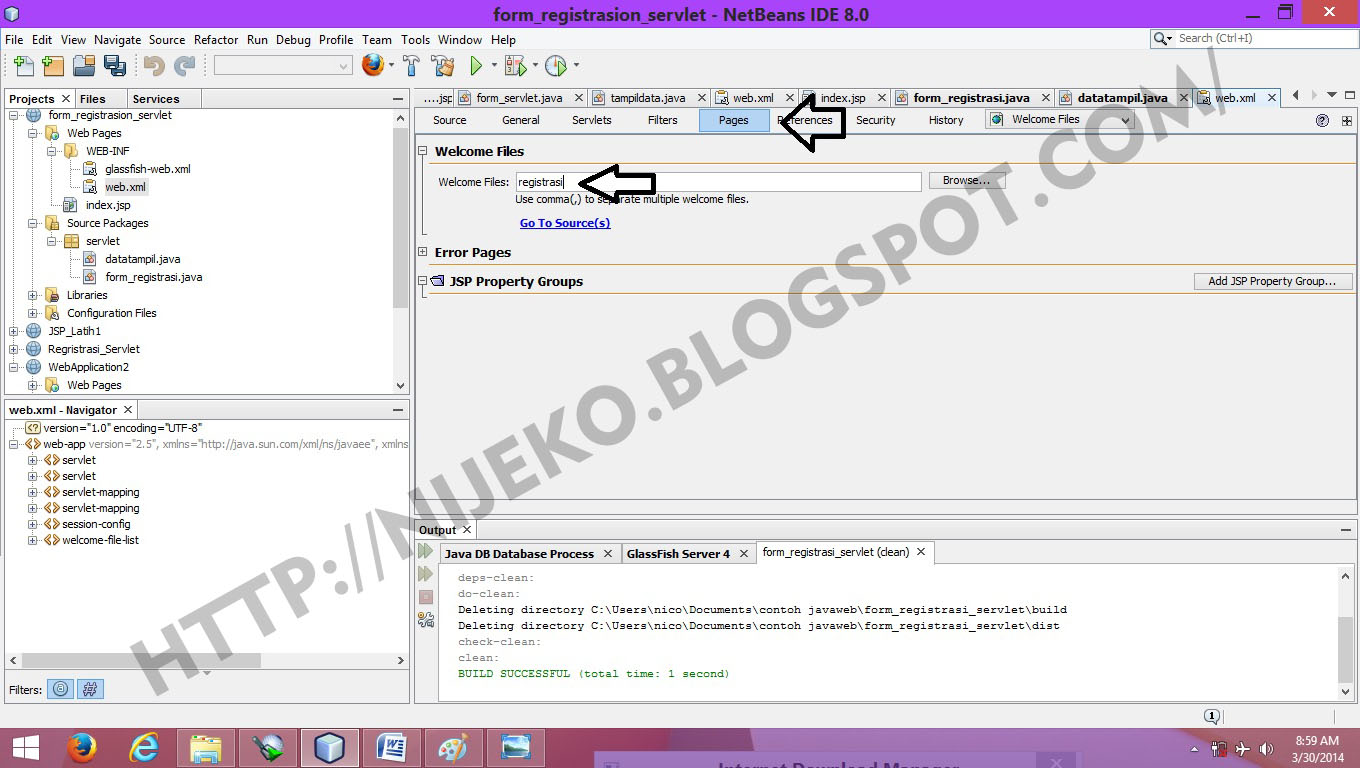
Task: Click the Build Project hammer icon
Action: (x=411, y=66)
